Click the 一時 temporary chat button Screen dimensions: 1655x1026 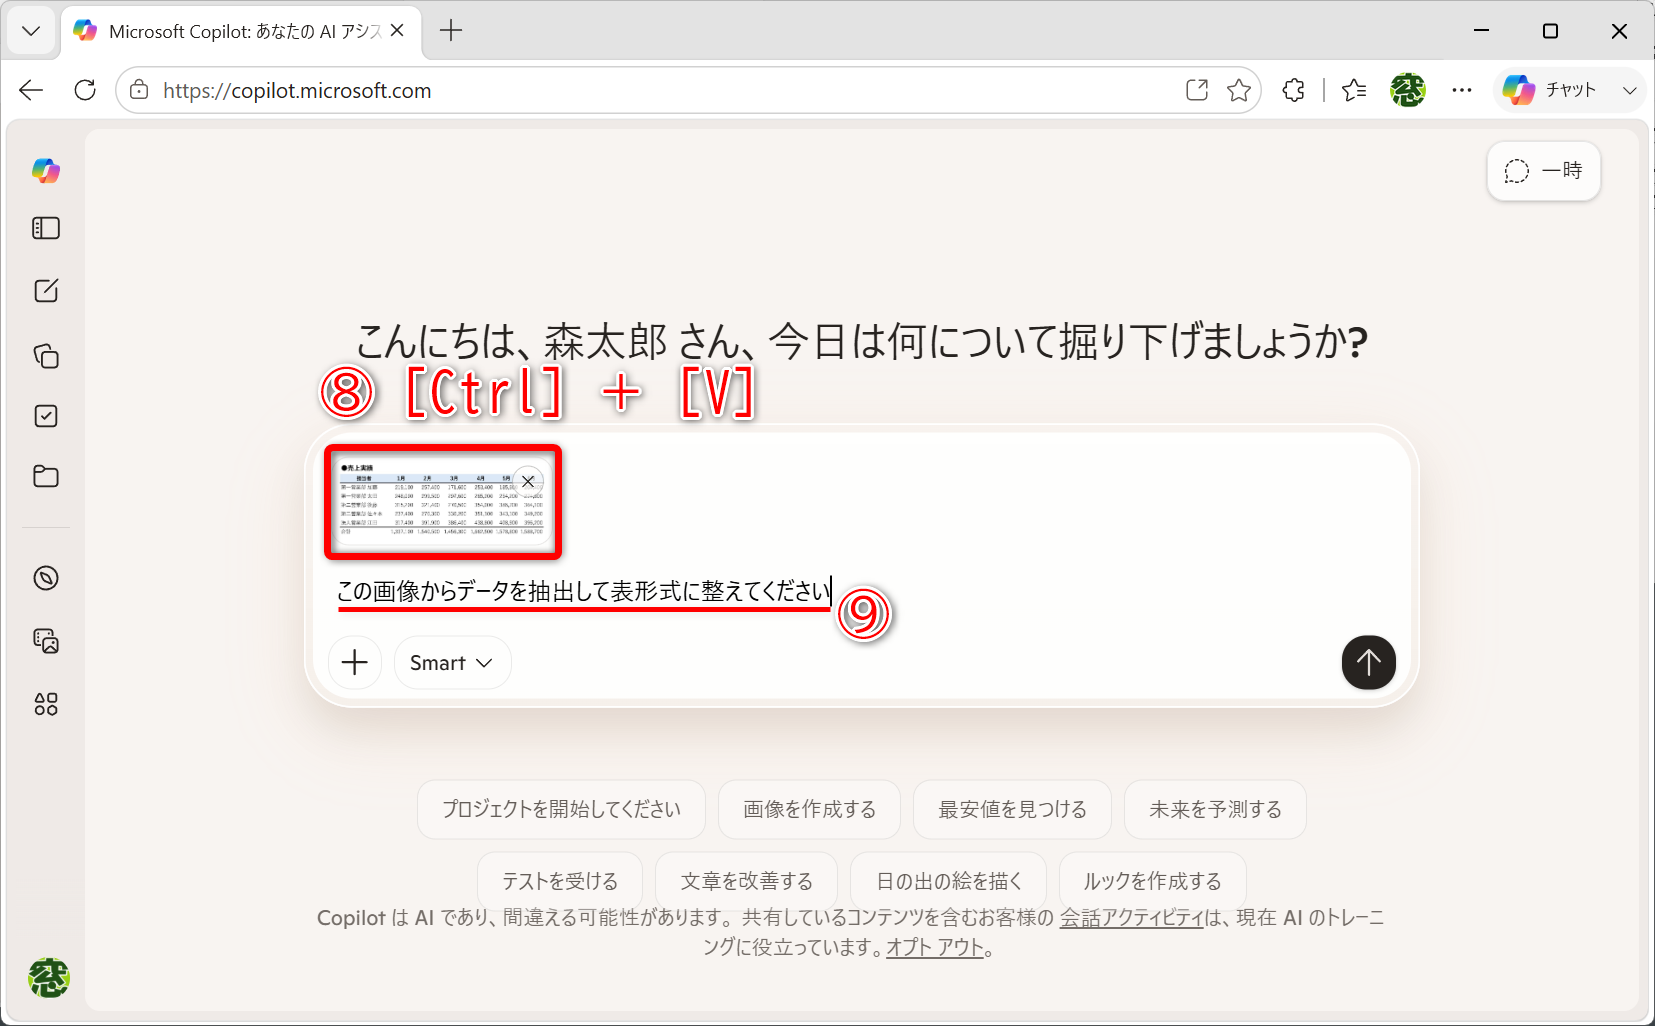tap(1543, 171)
